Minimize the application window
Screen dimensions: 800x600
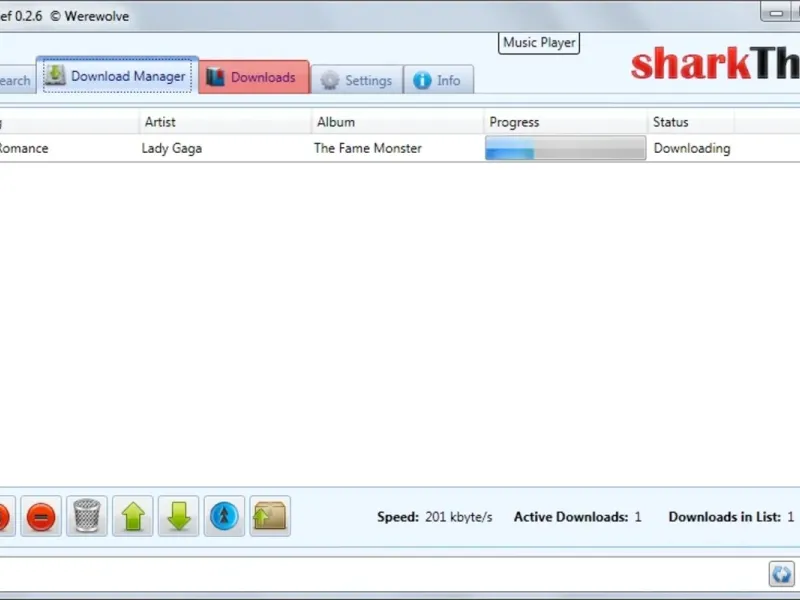(776, 12)
